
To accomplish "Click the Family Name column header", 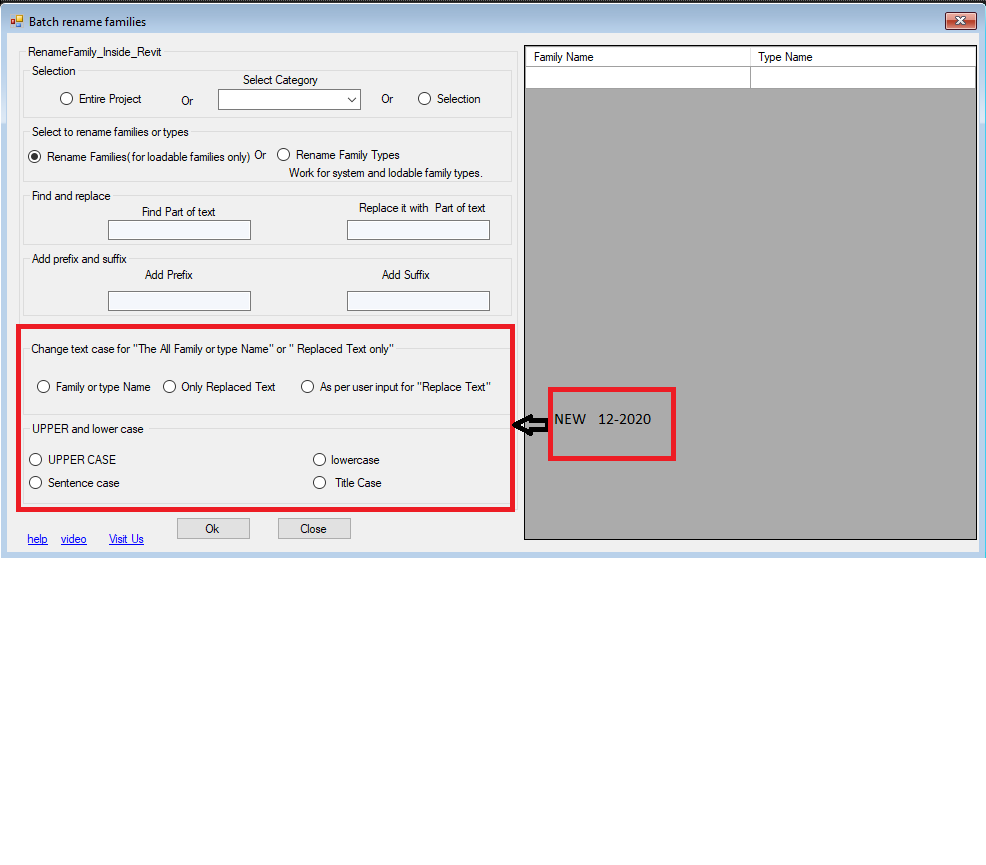I will 638,57.
